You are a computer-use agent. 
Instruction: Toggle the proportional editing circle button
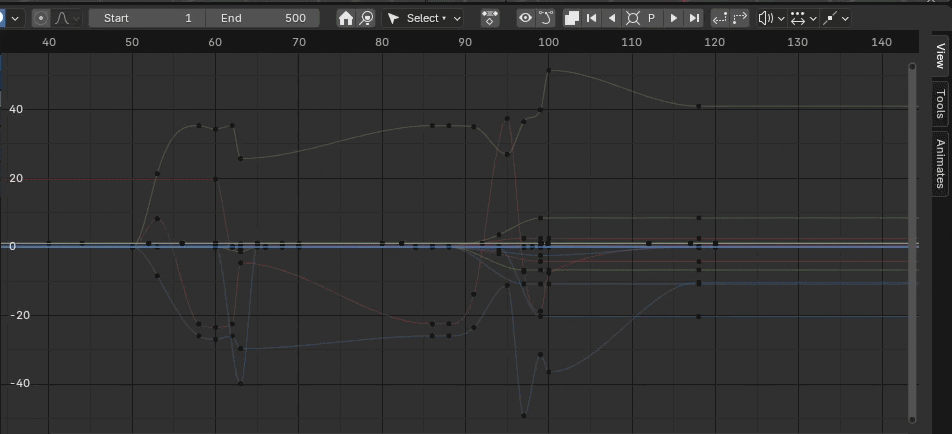click(x=40, y=18)
